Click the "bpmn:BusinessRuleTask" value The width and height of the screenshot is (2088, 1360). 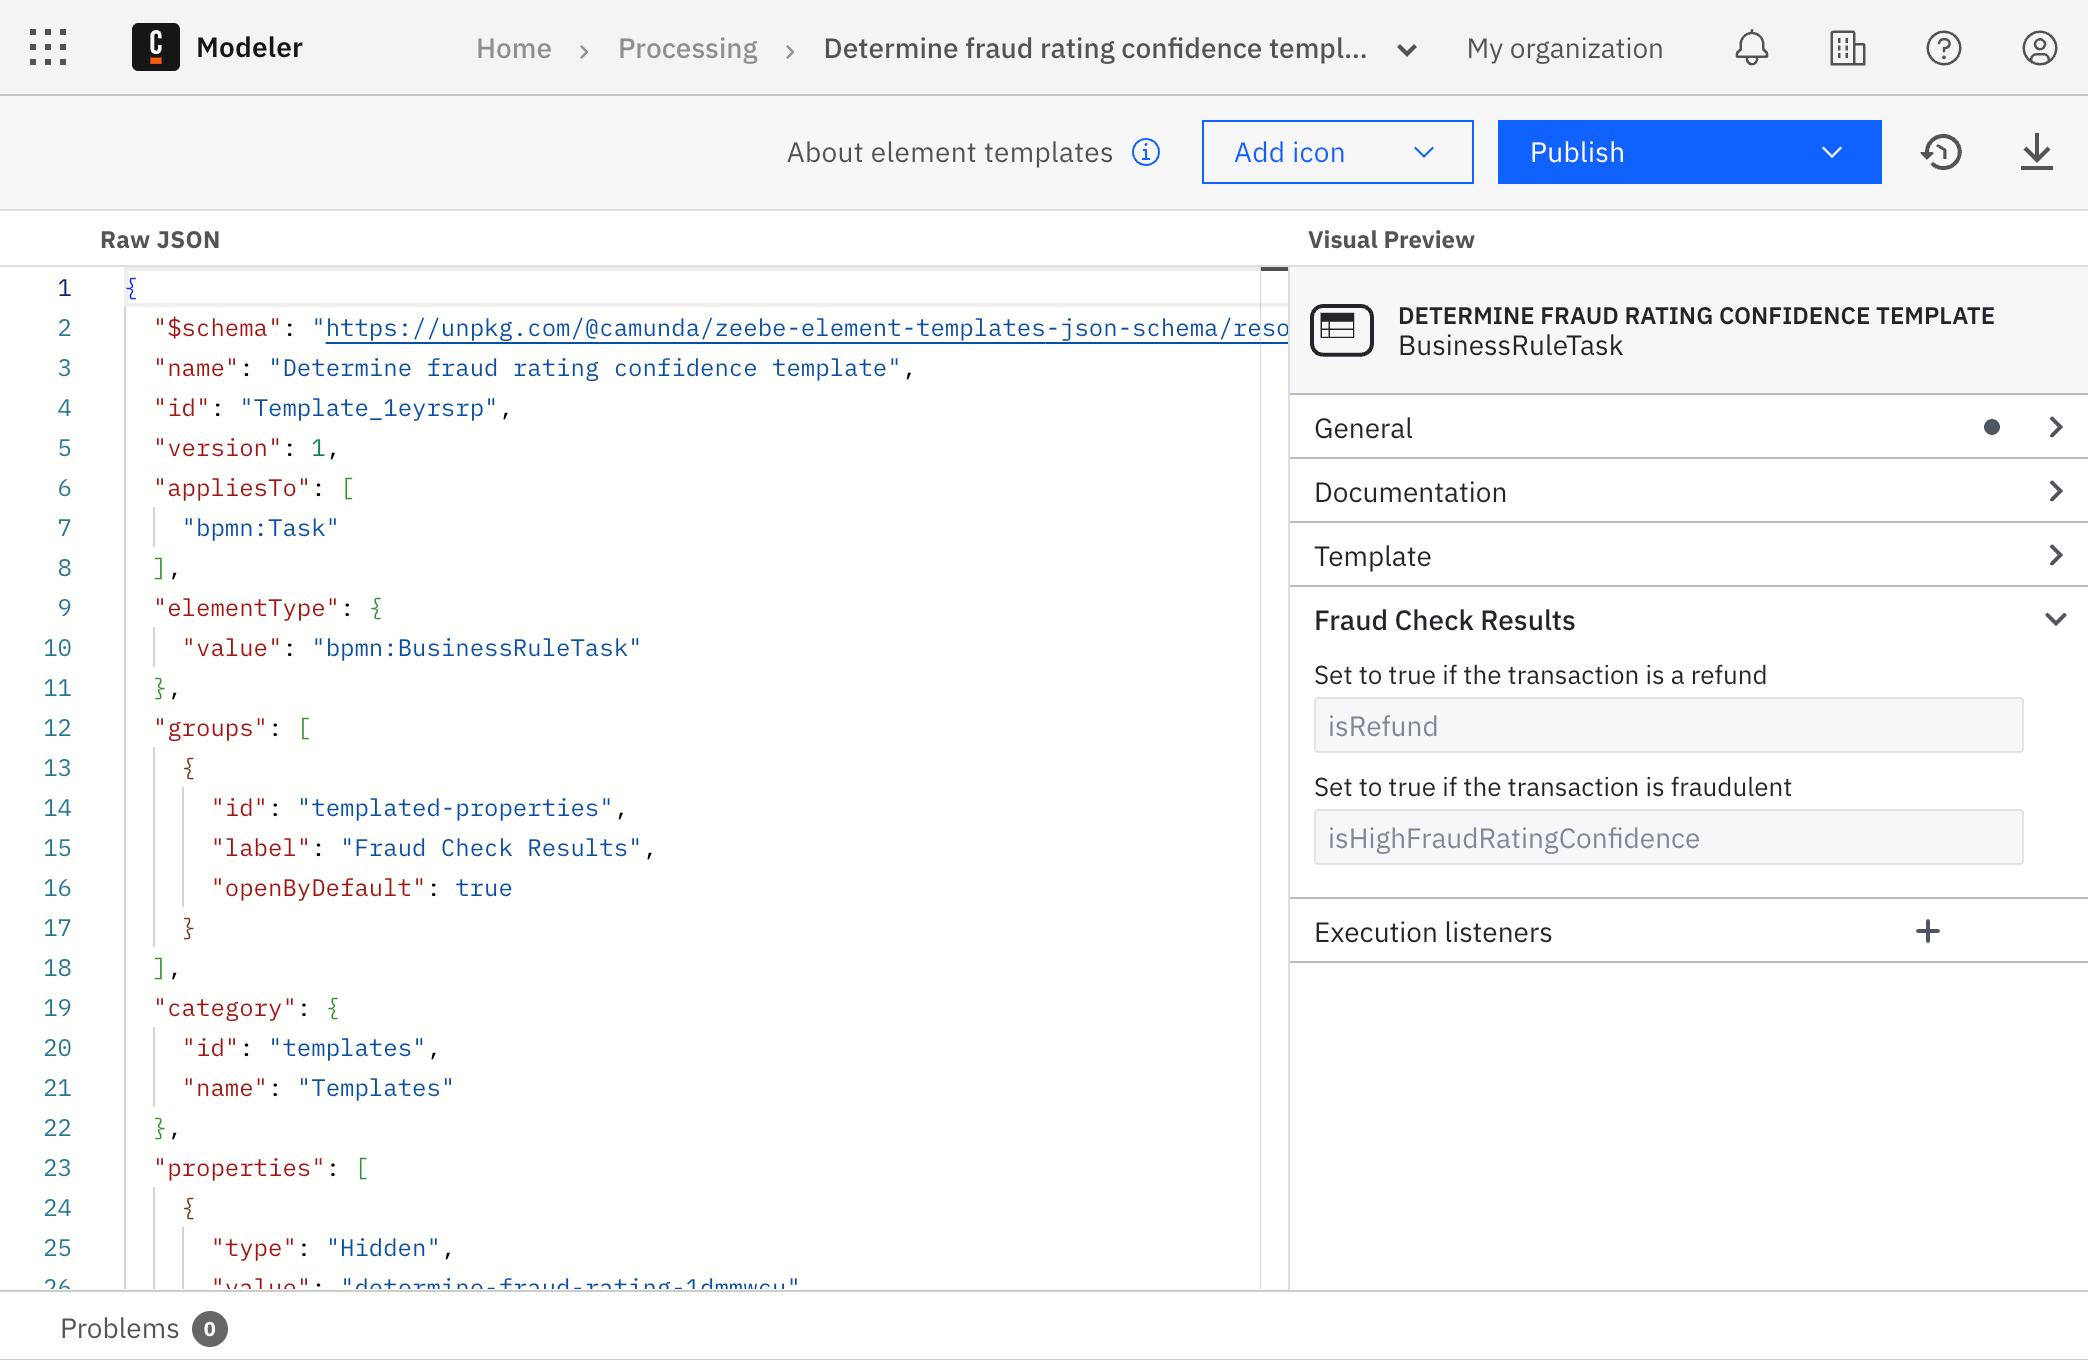click(476, 648)
